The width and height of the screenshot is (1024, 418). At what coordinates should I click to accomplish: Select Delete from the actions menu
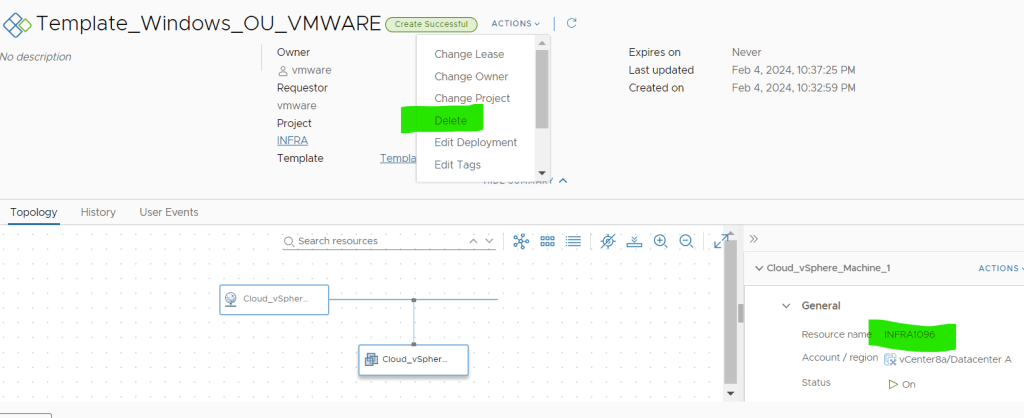(x=450, y=120)
